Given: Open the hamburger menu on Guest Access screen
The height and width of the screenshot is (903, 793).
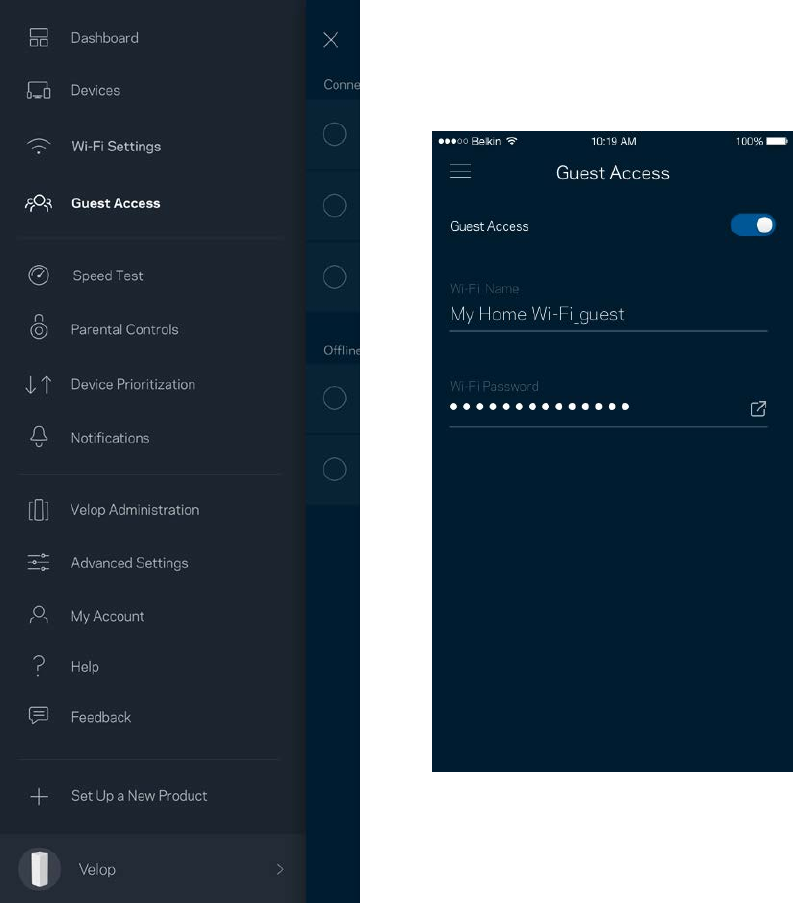Looking at the screenshot, I should 460,171.
